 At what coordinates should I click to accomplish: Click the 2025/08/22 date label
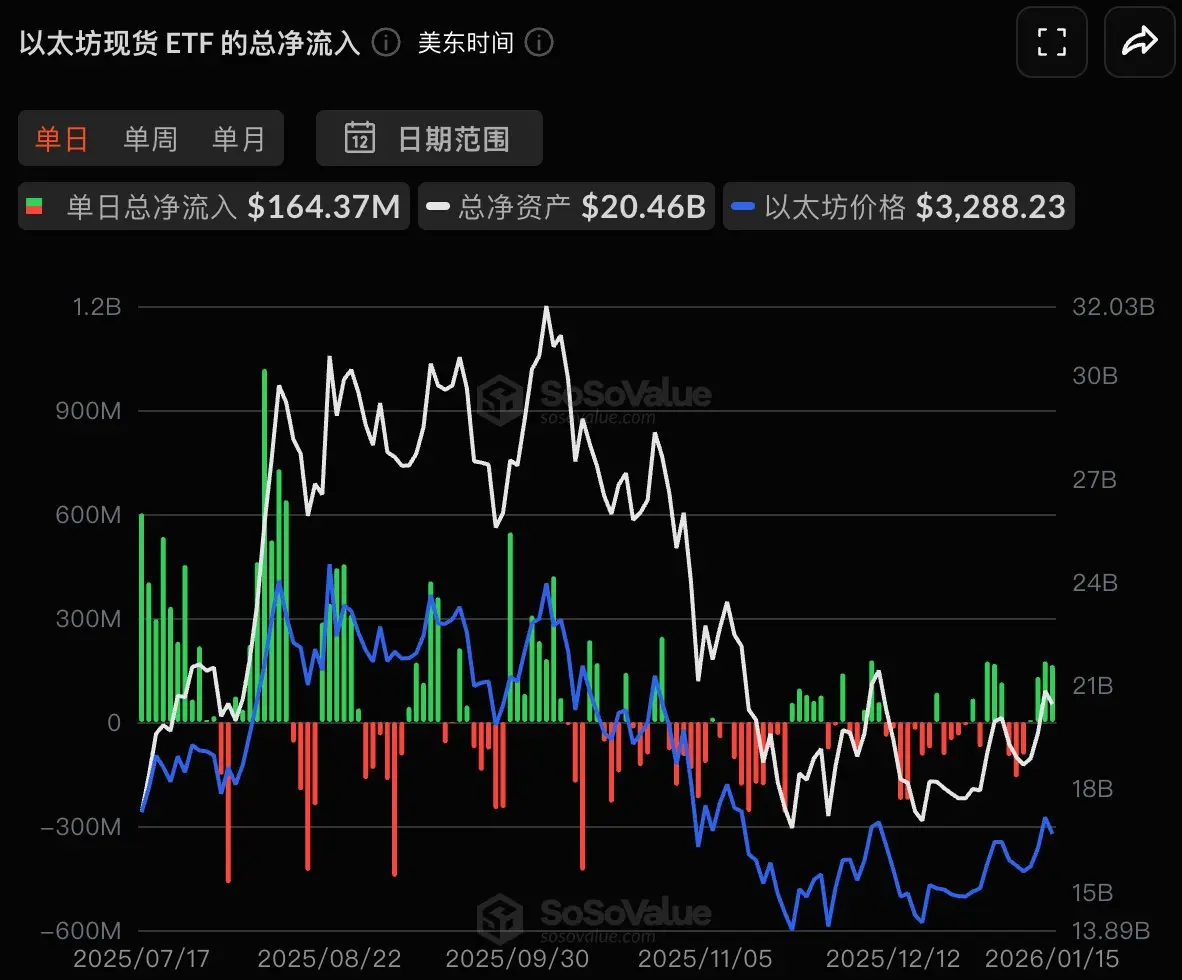(x=329, y=959)
